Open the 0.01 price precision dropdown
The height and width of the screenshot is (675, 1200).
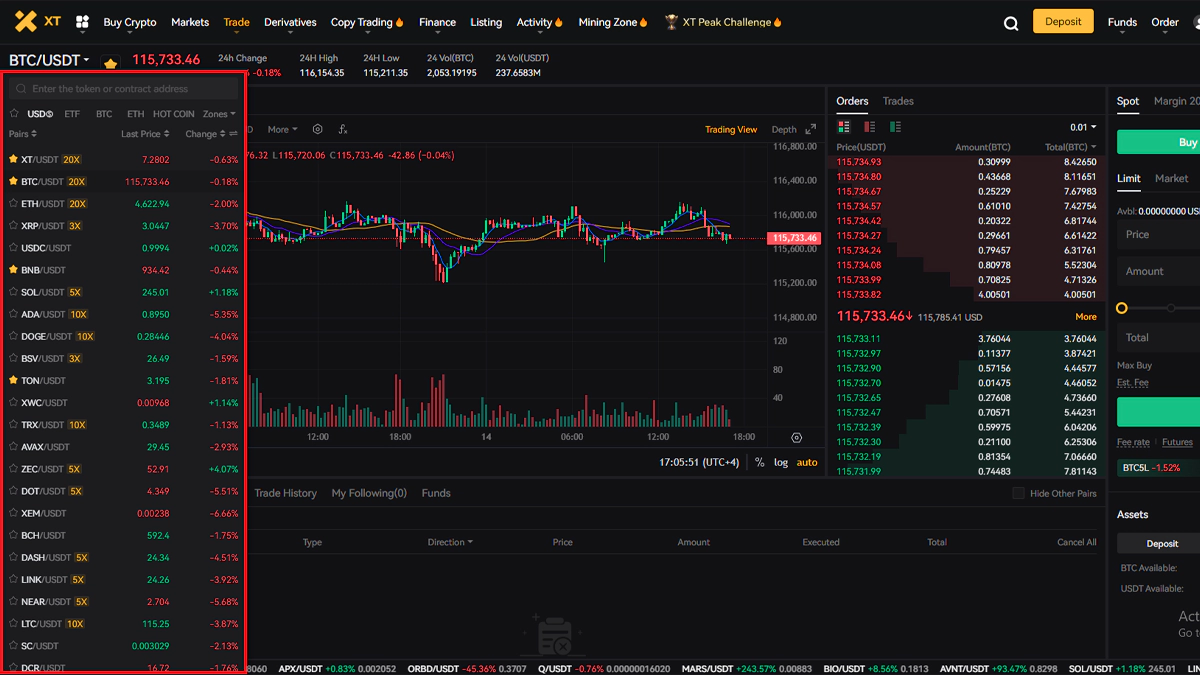pyautogui.click(x=1083, y=127)
